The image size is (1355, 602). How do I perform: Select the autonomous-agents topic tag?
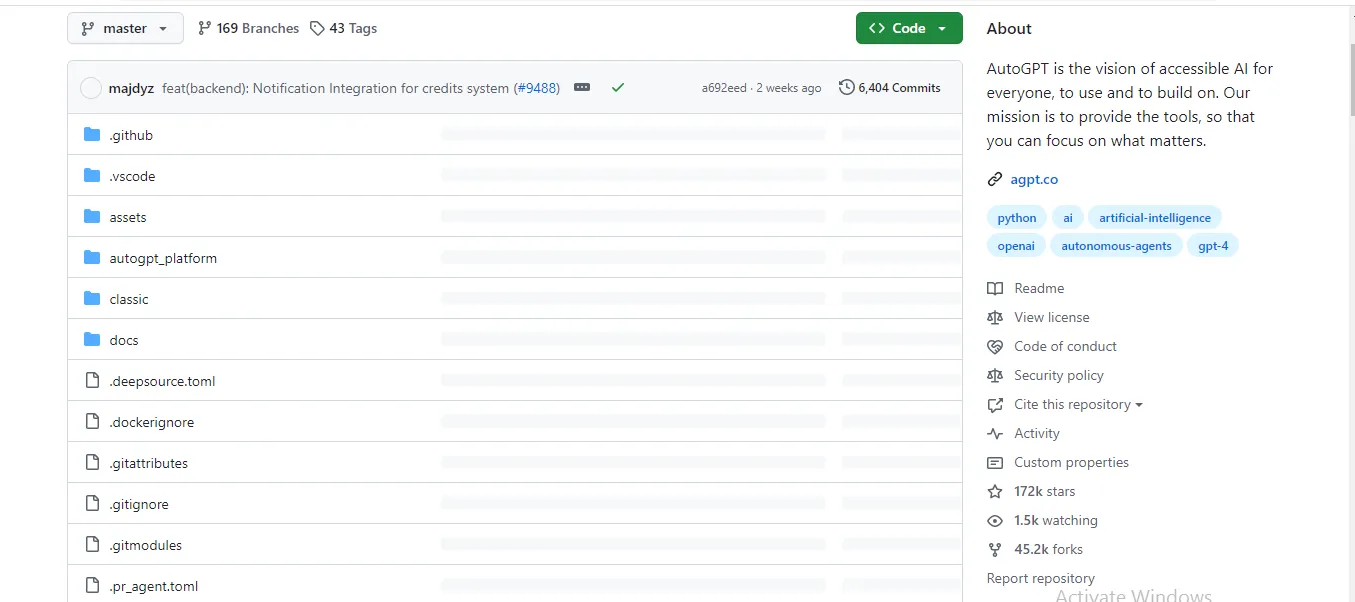click(1116, 246)
